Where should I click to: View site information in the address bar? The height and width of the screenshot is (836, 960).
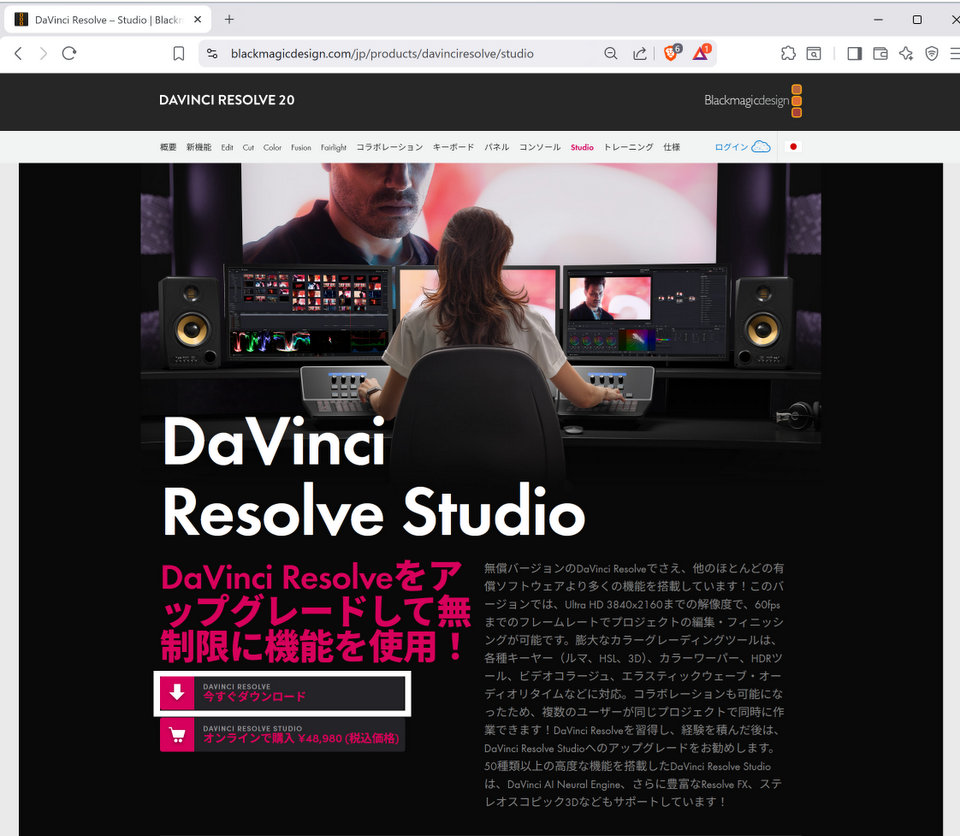[x=211, y=54]
